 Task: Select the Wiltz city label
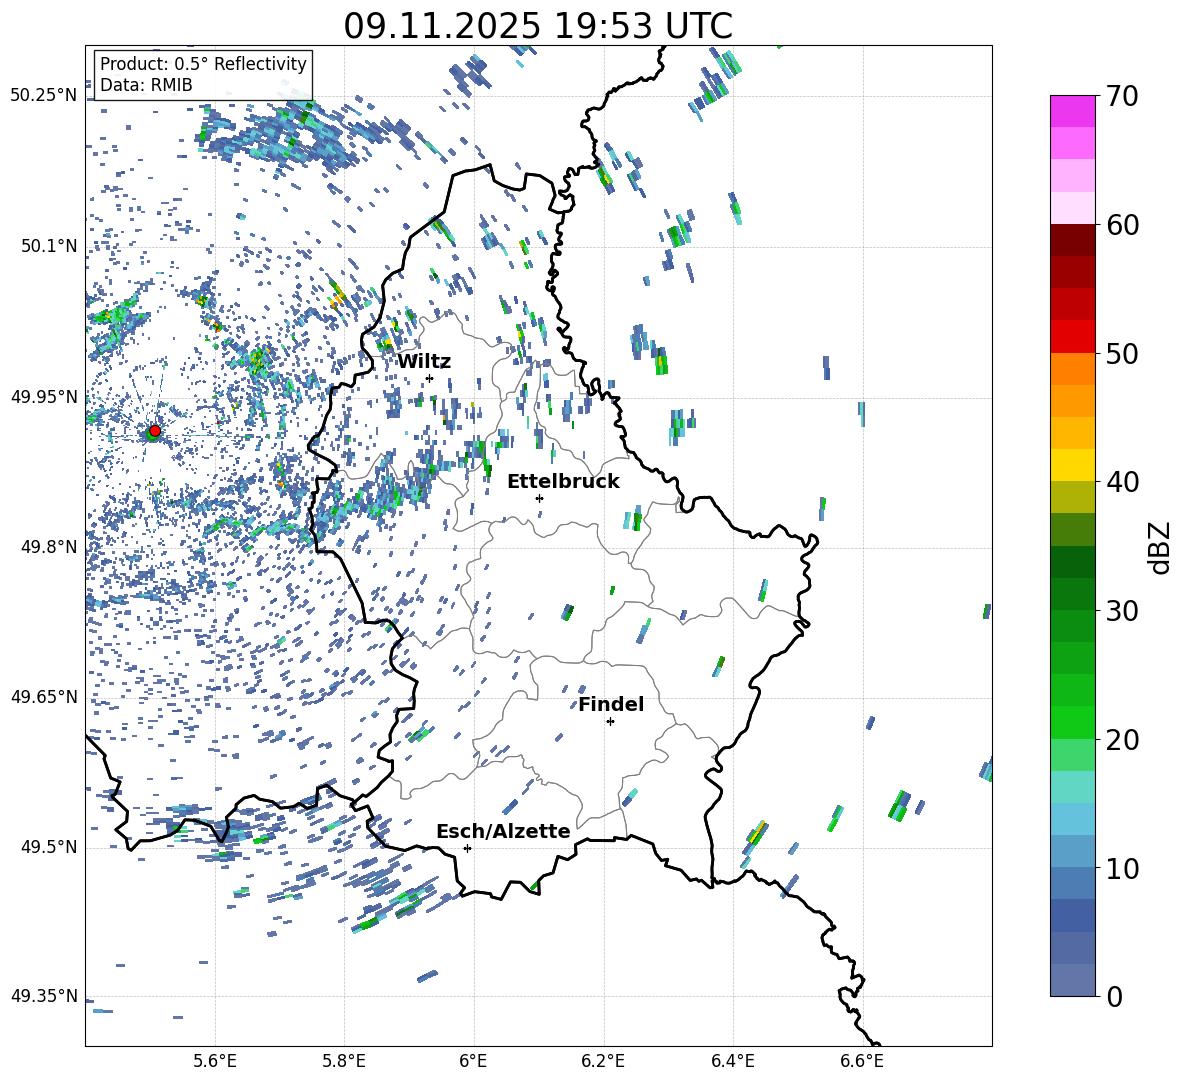click(x=424, y=361)
